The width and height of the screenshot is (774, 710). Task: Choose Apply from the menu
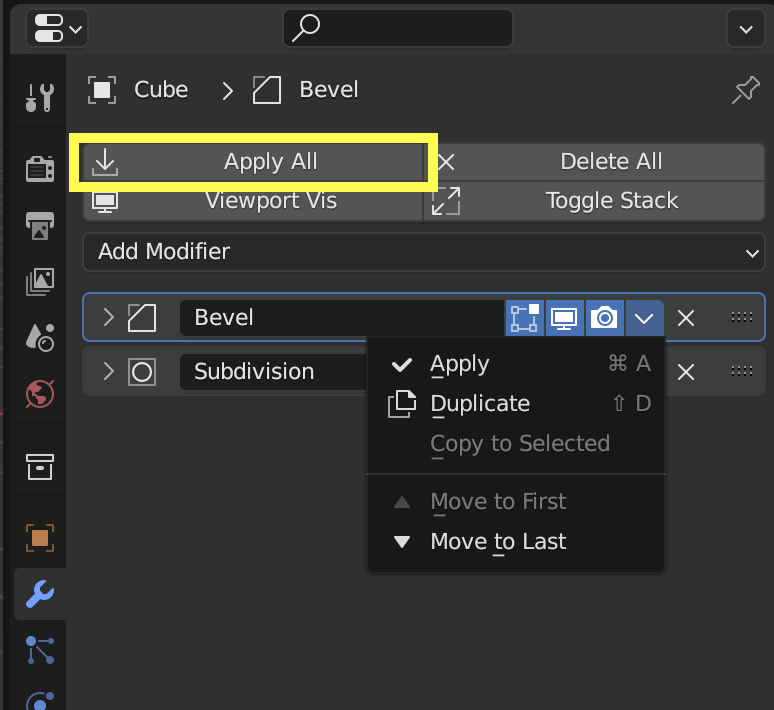pos(516,364)
